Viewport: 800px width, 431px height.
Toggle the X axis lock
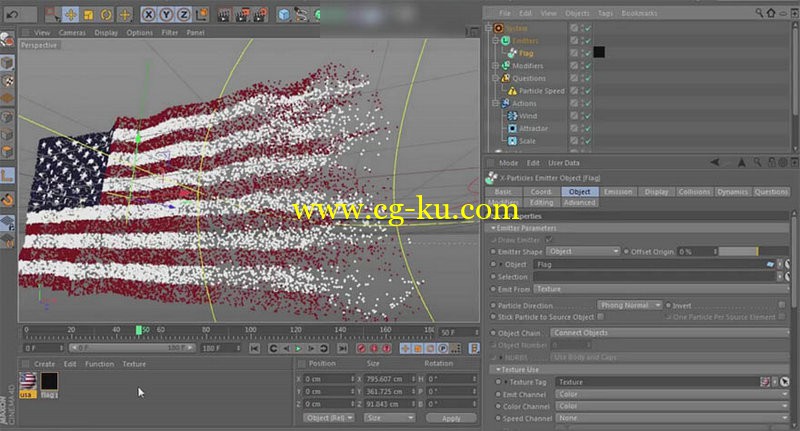point(148,15)
